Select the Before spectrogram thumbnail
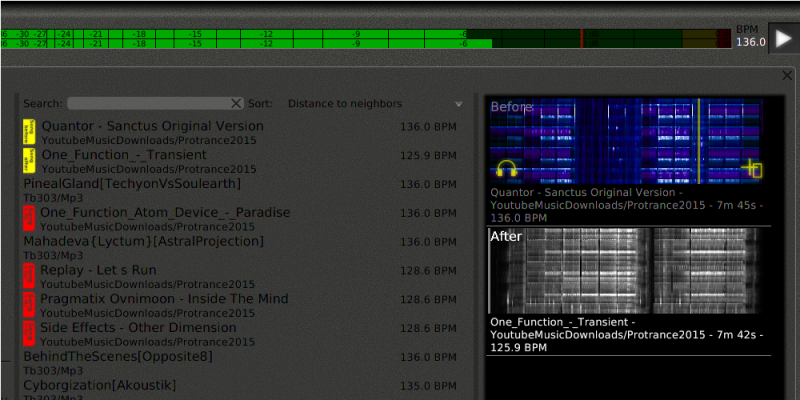This screenshot has height=400, width=800. click(626, 141)
